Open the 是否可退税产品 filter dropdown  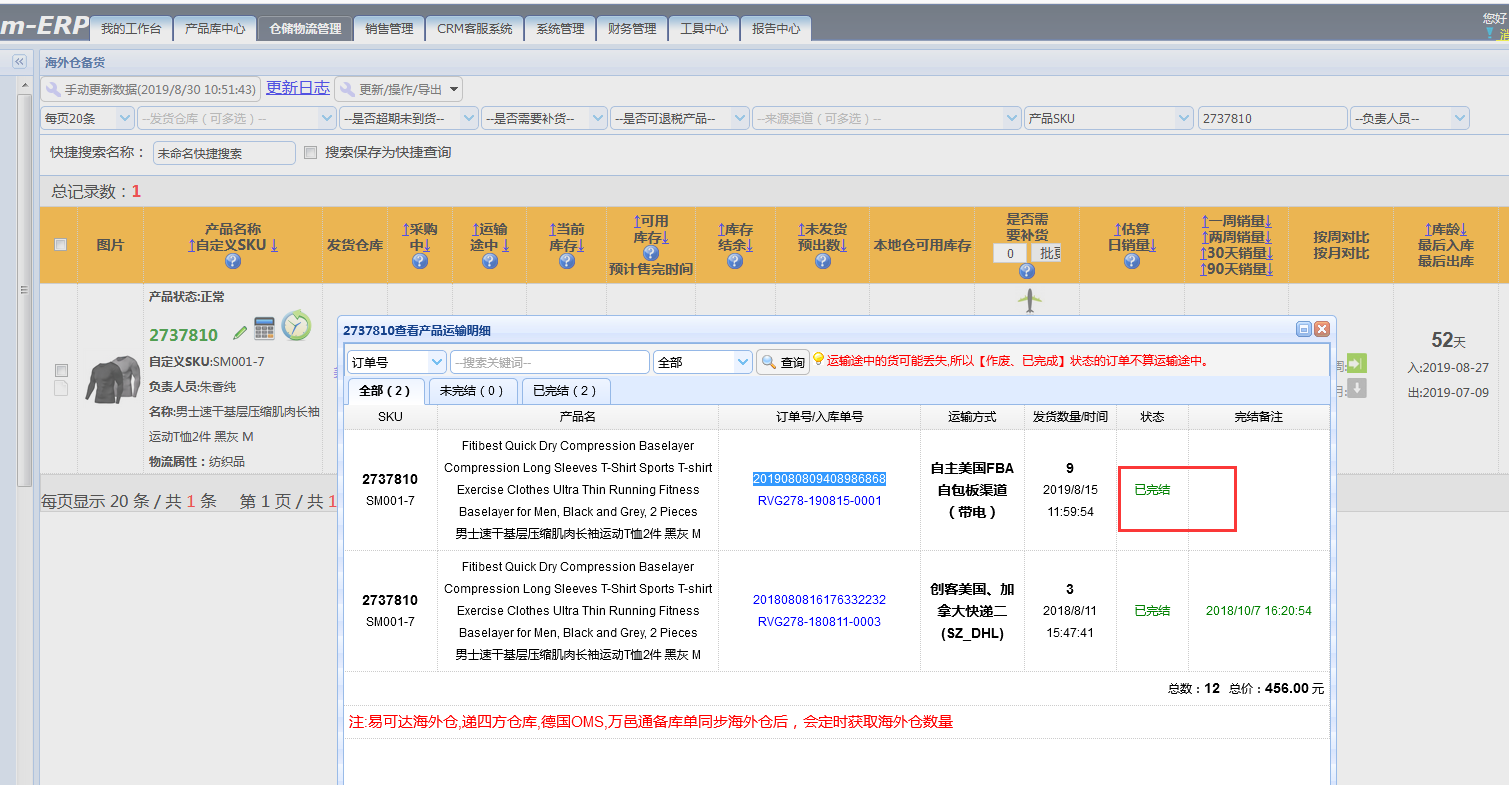pos(680,118)
